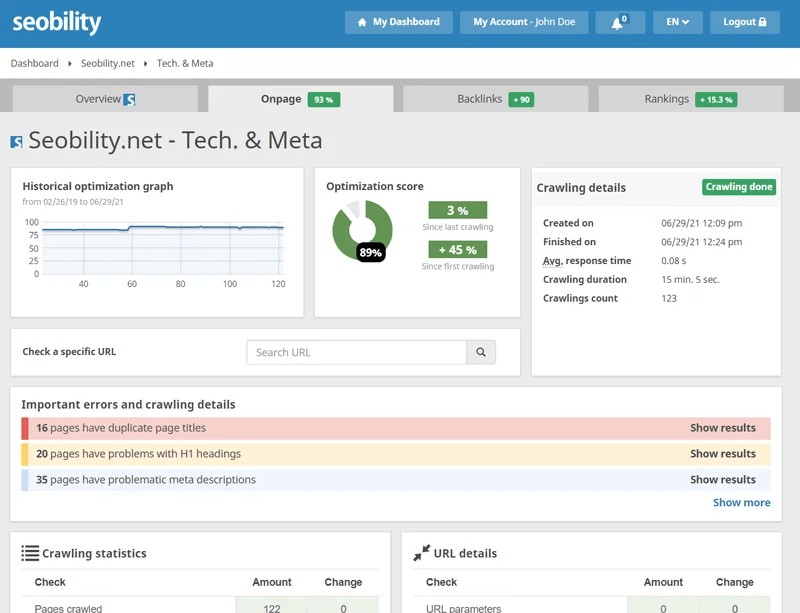Click the arrows icon beside URL details
Image resolution: width=800 pixels, height=613 pixels.
click(421, 551)
